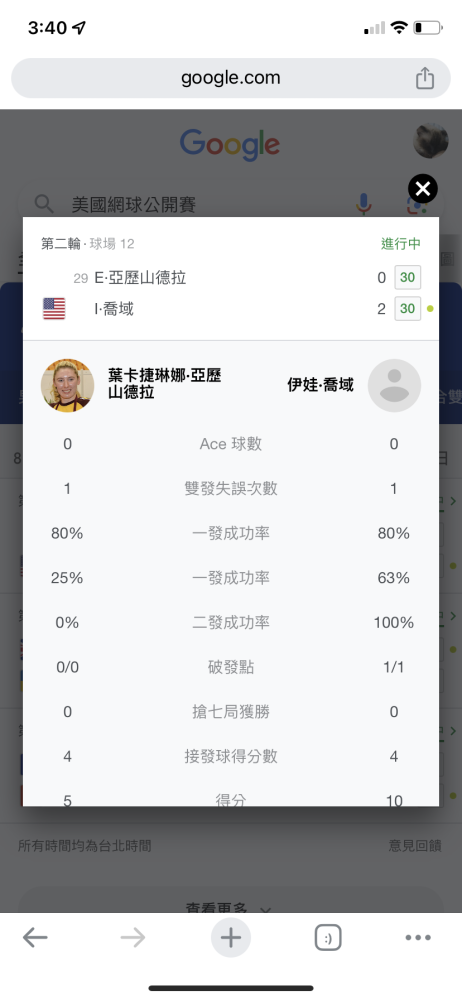The height and width of the screenshot is (1000, 462).
Task: Open a new tab with plus button
Action: click(x=231, y=938)
